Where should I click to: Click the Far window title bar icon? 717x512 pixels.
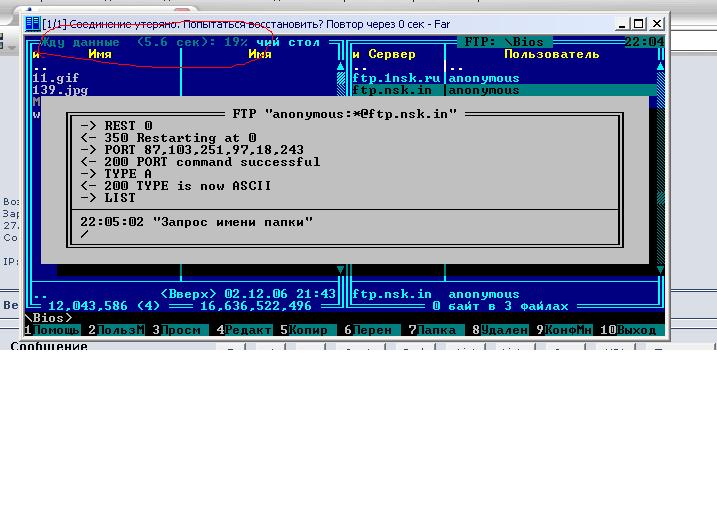(x=32, y=23)
